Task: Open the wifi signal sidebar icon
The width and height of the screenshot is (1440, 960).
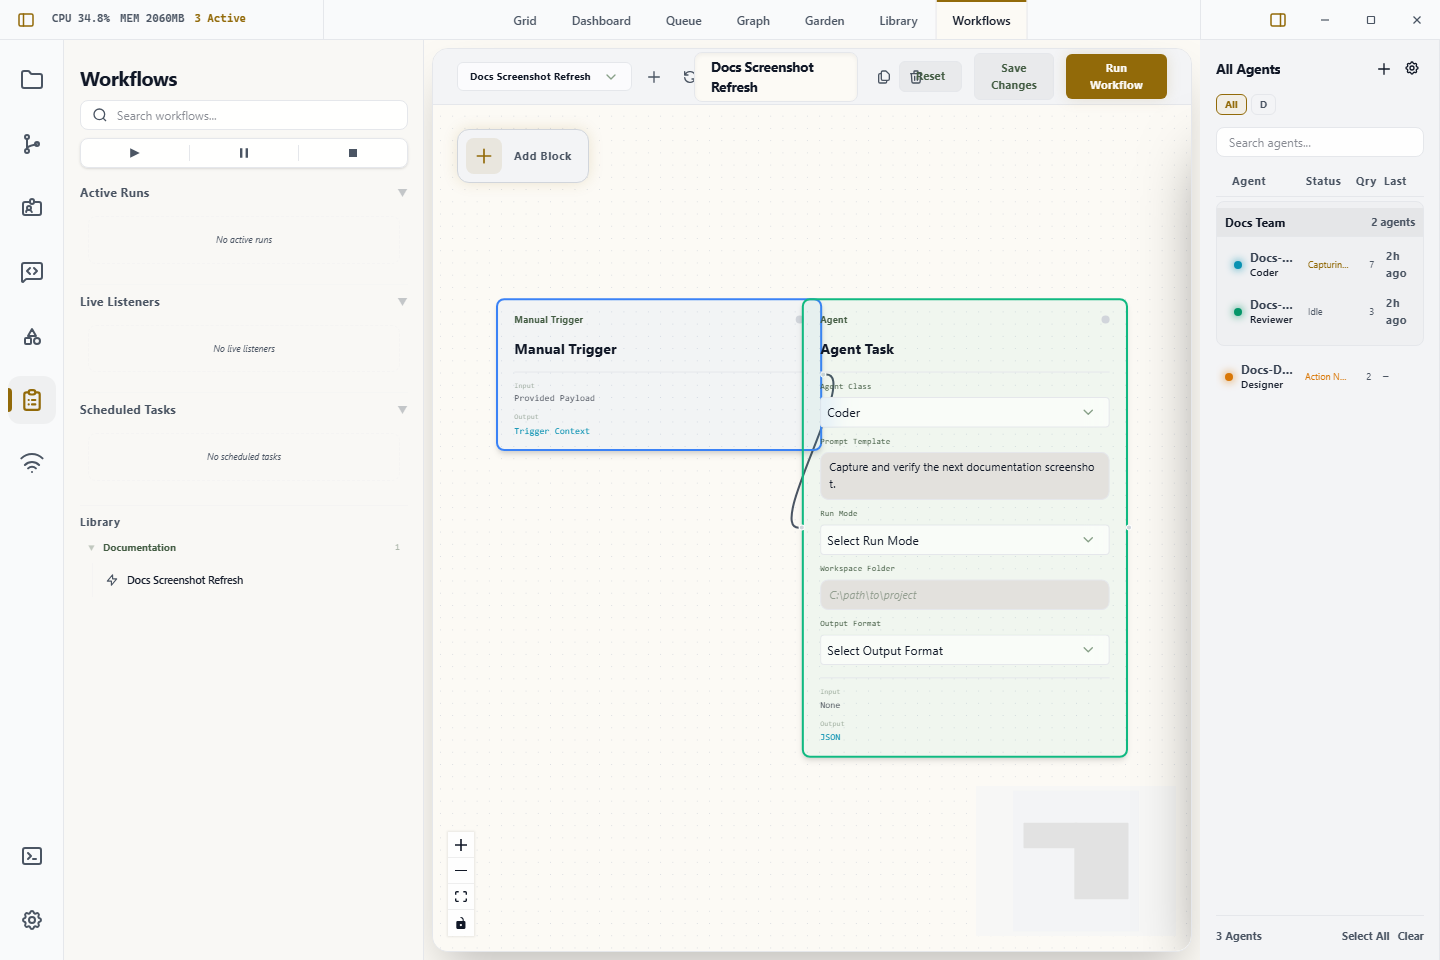Action: click(x=32, y=463)
